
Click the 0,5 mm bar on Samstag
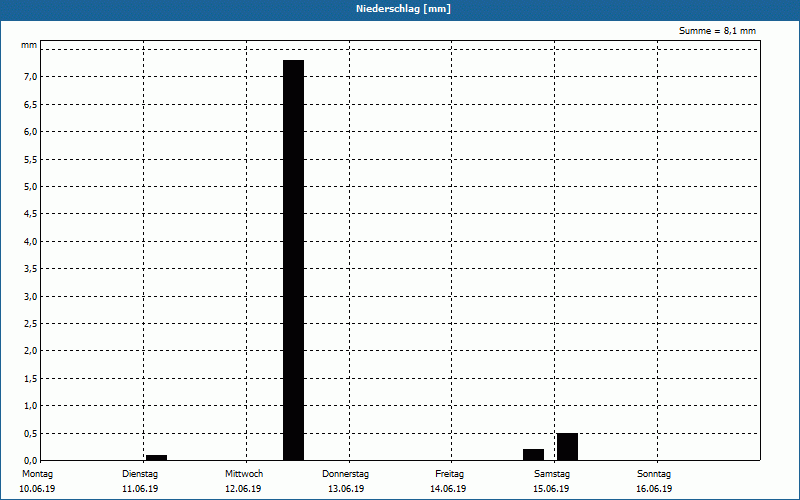coord(567,447)
